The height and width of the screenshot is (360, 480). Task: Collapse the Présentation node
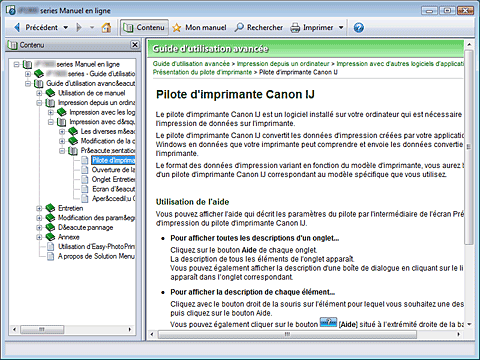pos(62,151)
